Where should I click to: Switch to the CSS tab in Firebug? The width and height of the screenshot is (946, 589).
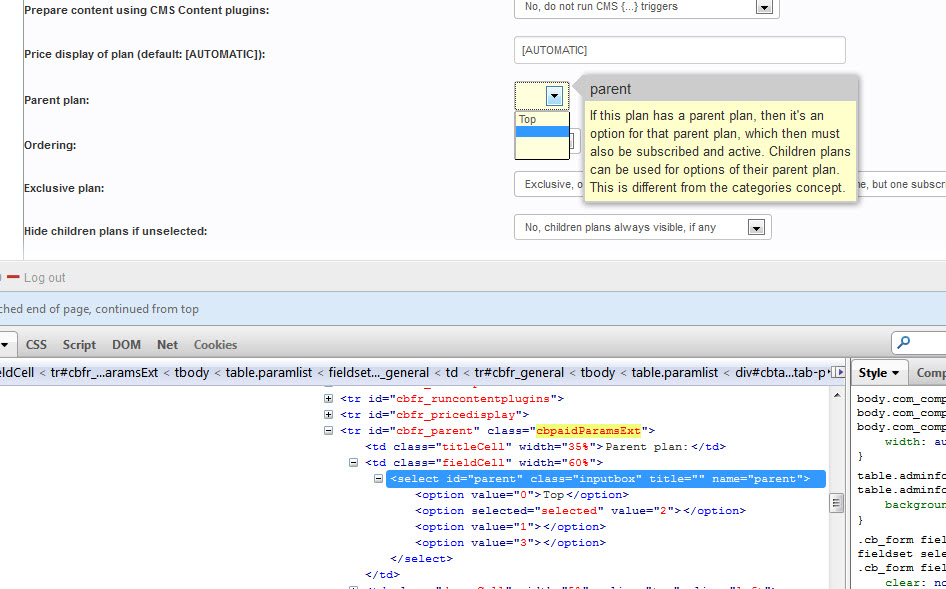(x=36, y=345)
